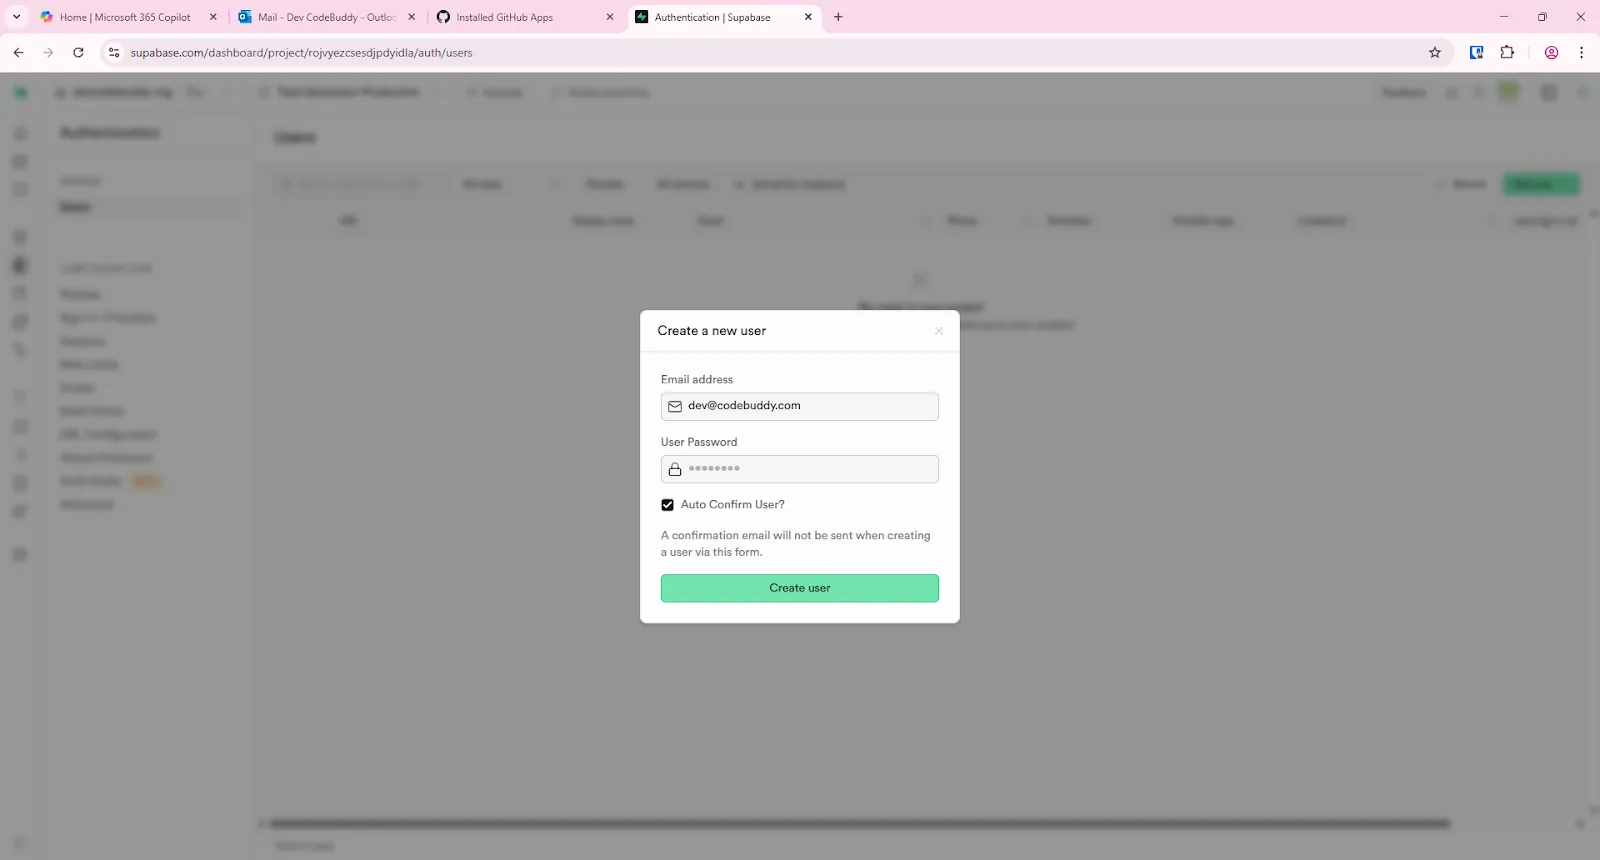Close the Authentication Supabase tab
Viewport: 1600px width, 860px height.
pyautogui.click(x=808, y=17)
